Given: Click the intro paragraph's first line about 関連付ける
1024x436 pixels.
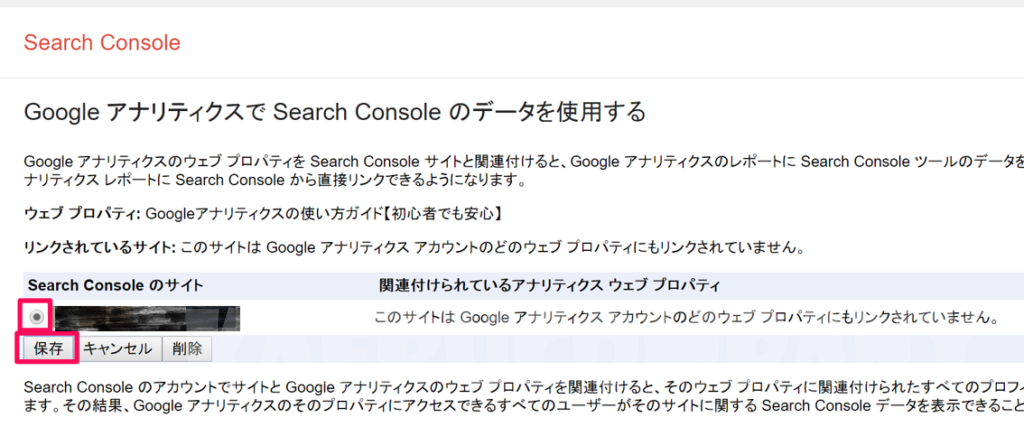Looking at the screenshot, I should 524,162.
